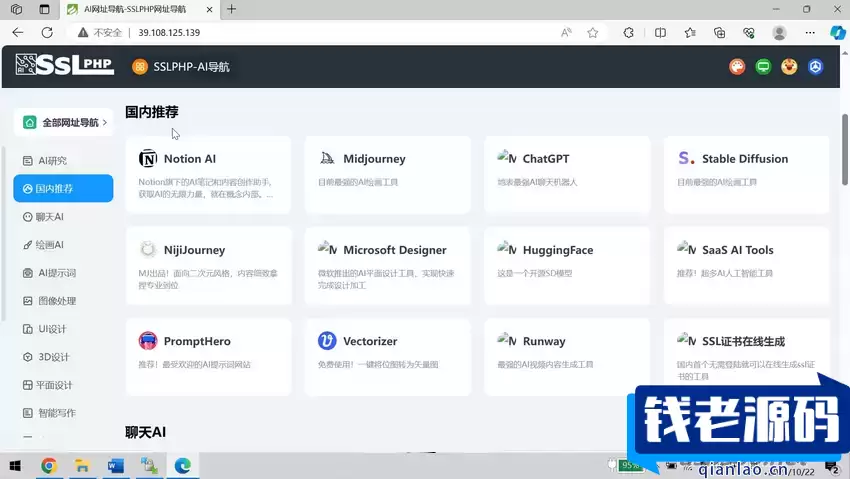This screenshot has height=479, width=850.
Task: Open the Midjourney card
Action: click(x=388, y=174)
